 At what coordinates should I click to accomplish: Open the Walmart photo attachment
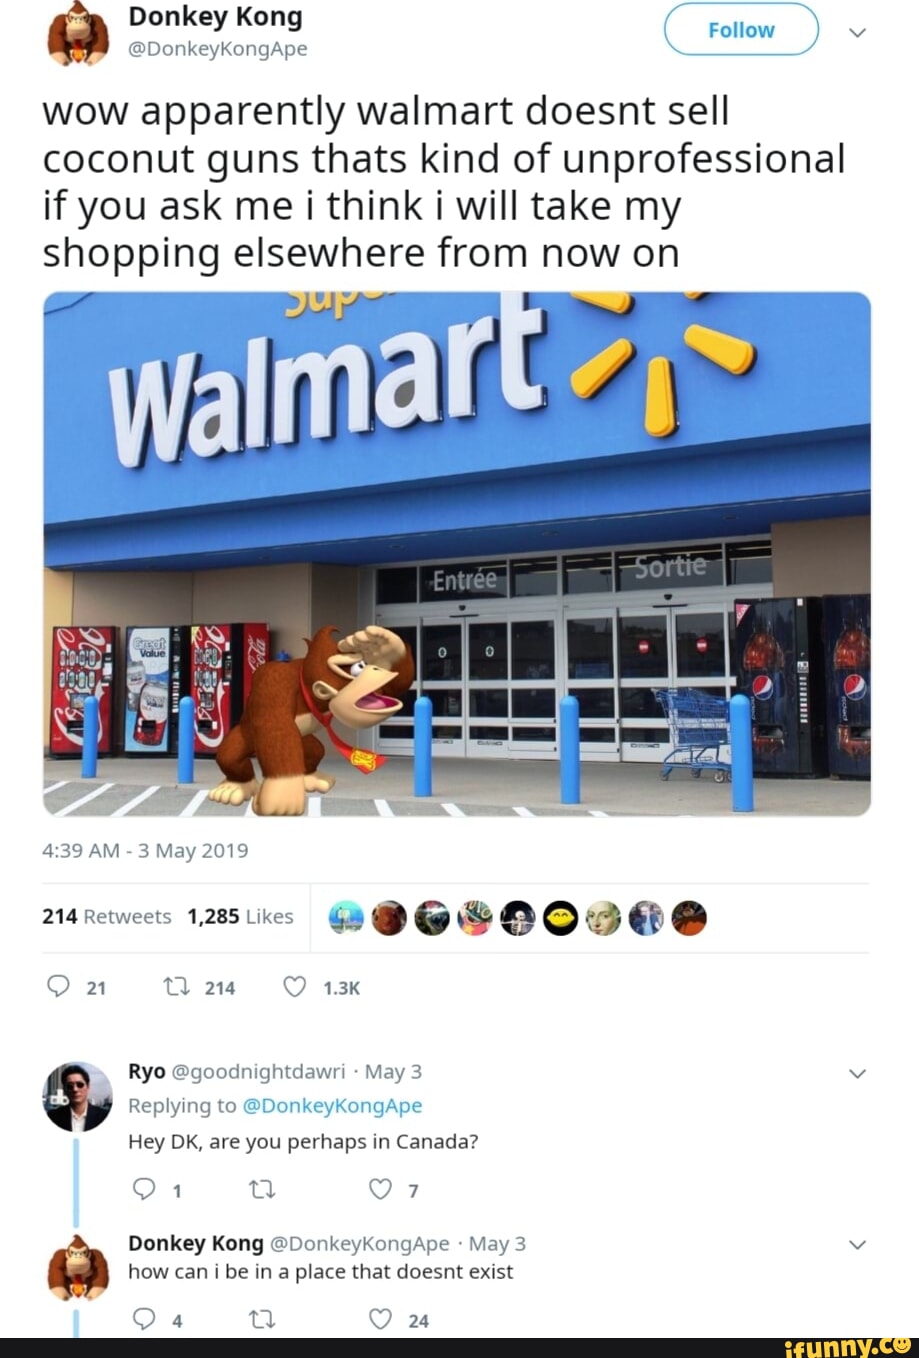pyautogui.click(x=457, y=554)
